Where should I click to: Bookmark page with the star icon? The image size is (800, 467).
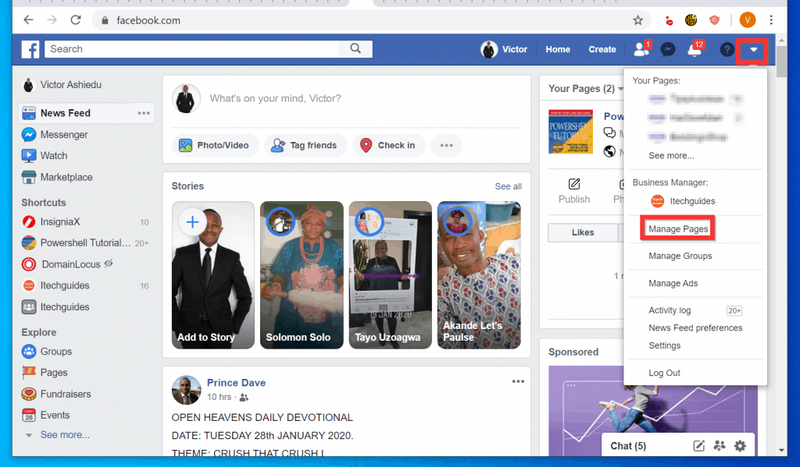click(x=638, y=20)
